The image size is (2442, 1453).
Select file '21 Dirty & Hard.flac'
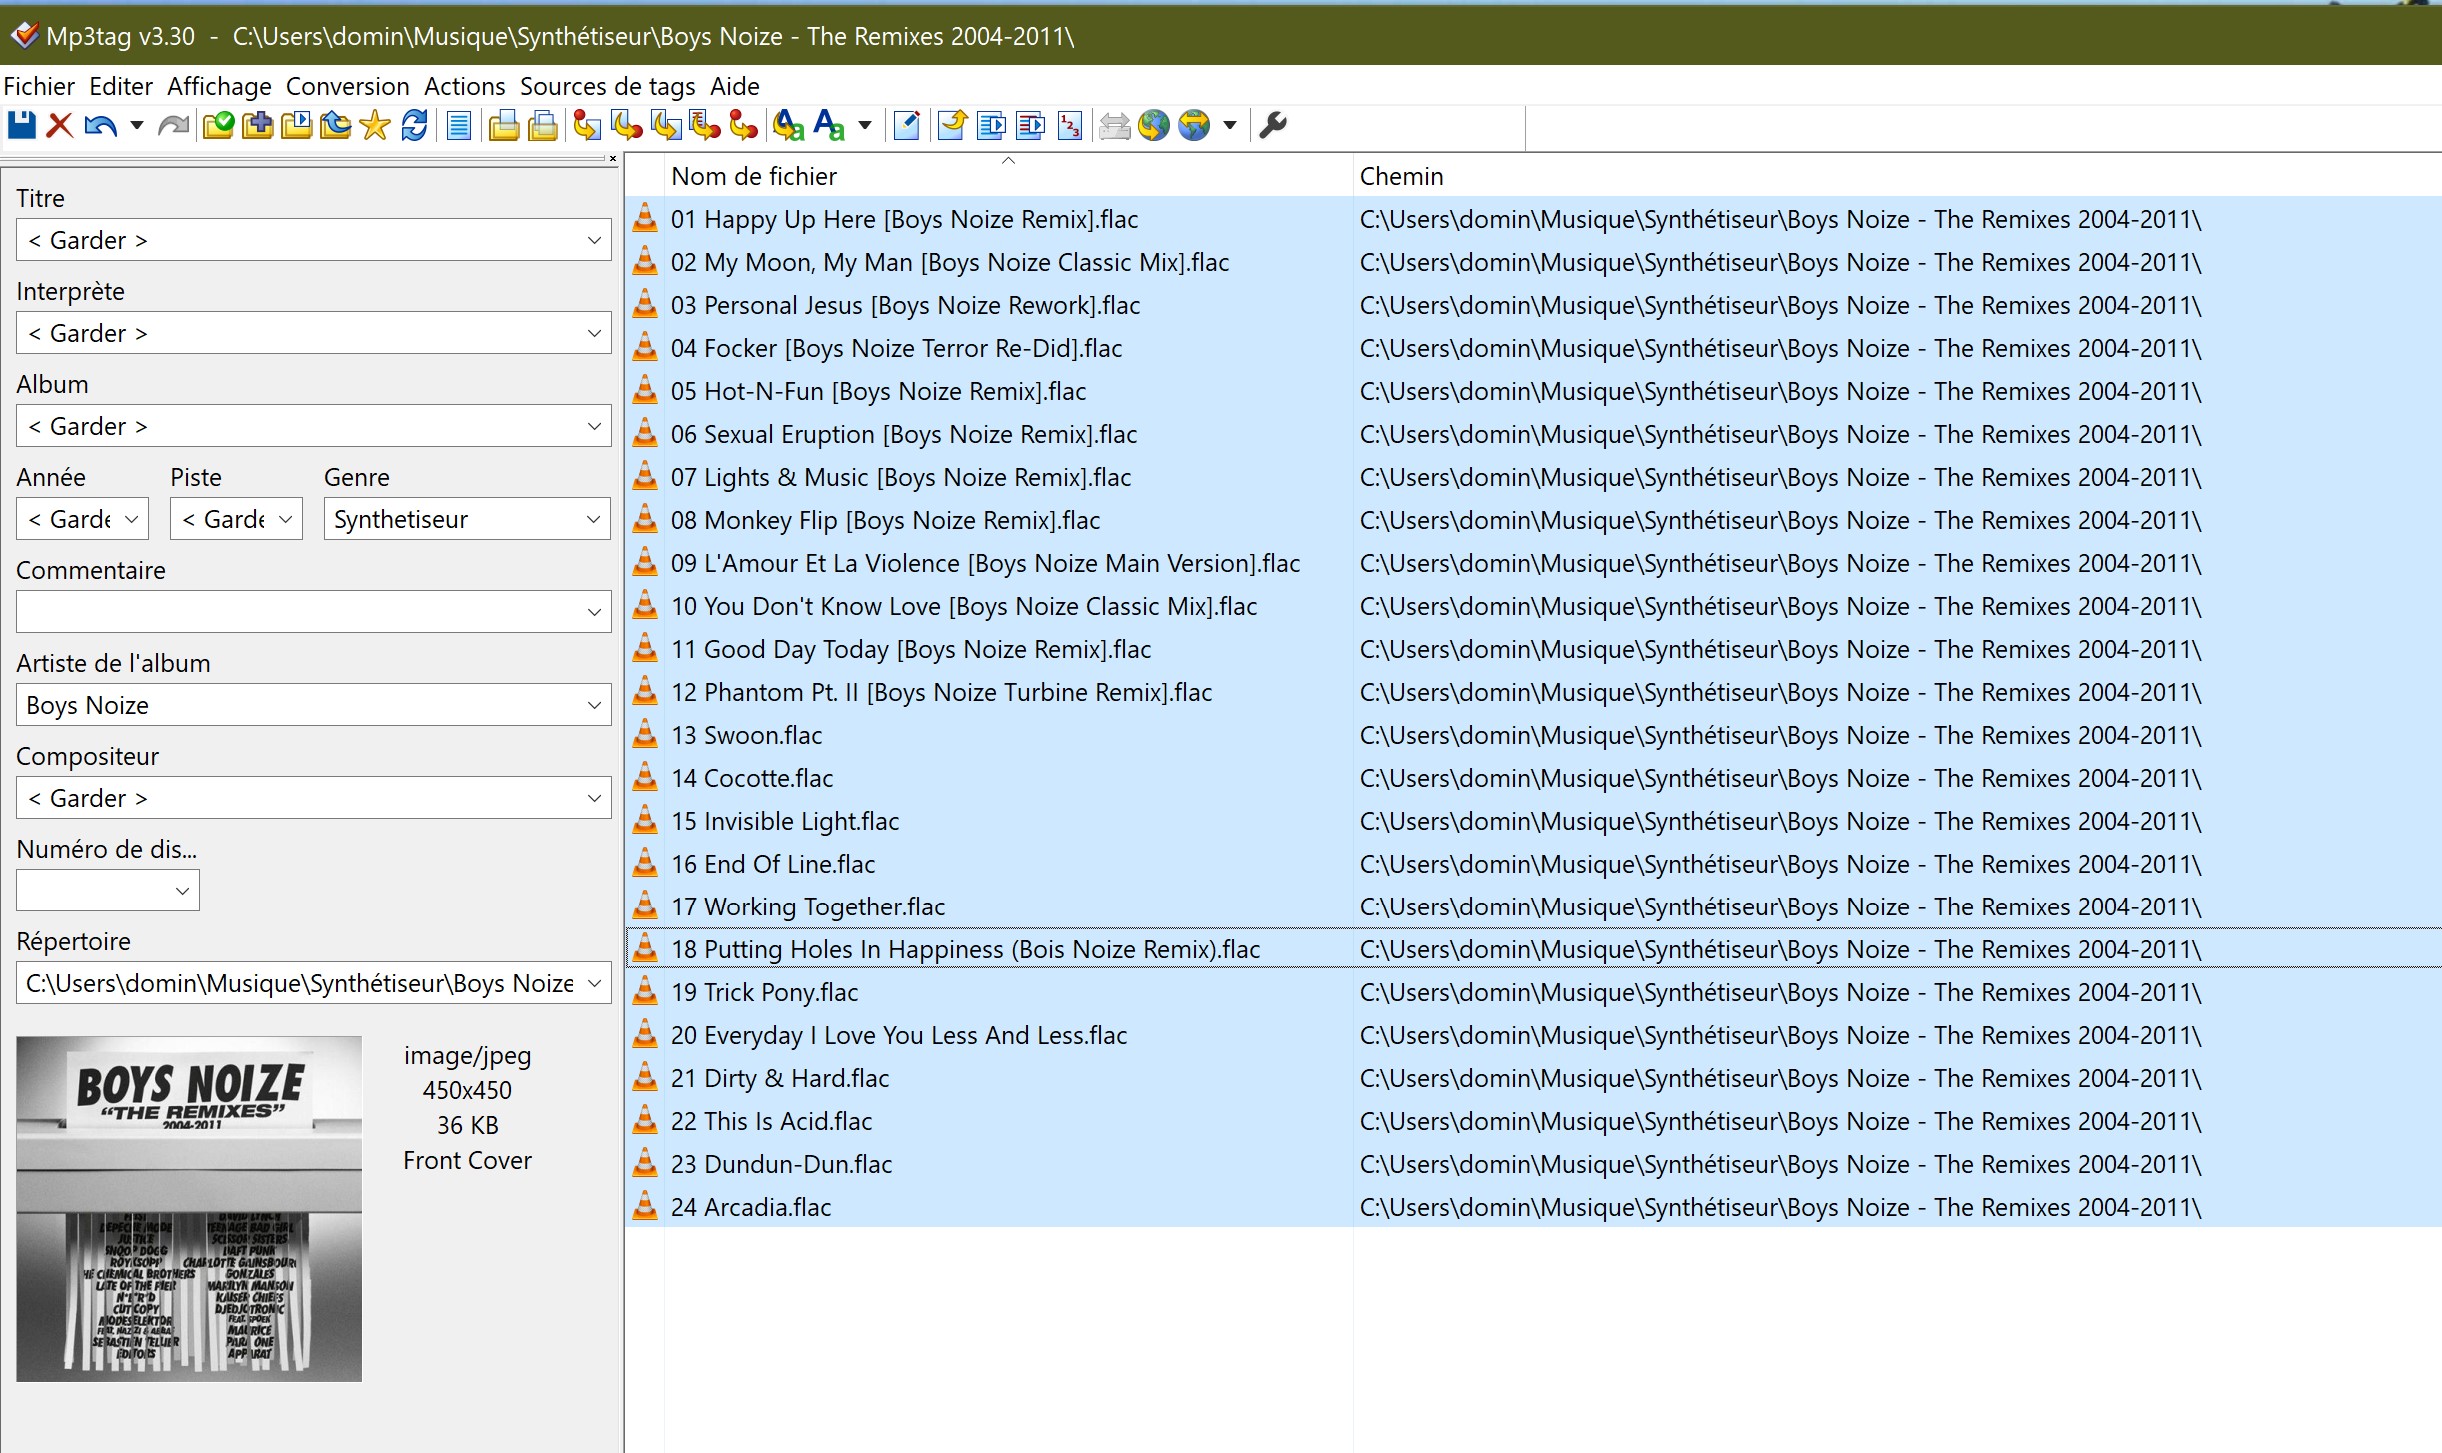coord(780,1078)
